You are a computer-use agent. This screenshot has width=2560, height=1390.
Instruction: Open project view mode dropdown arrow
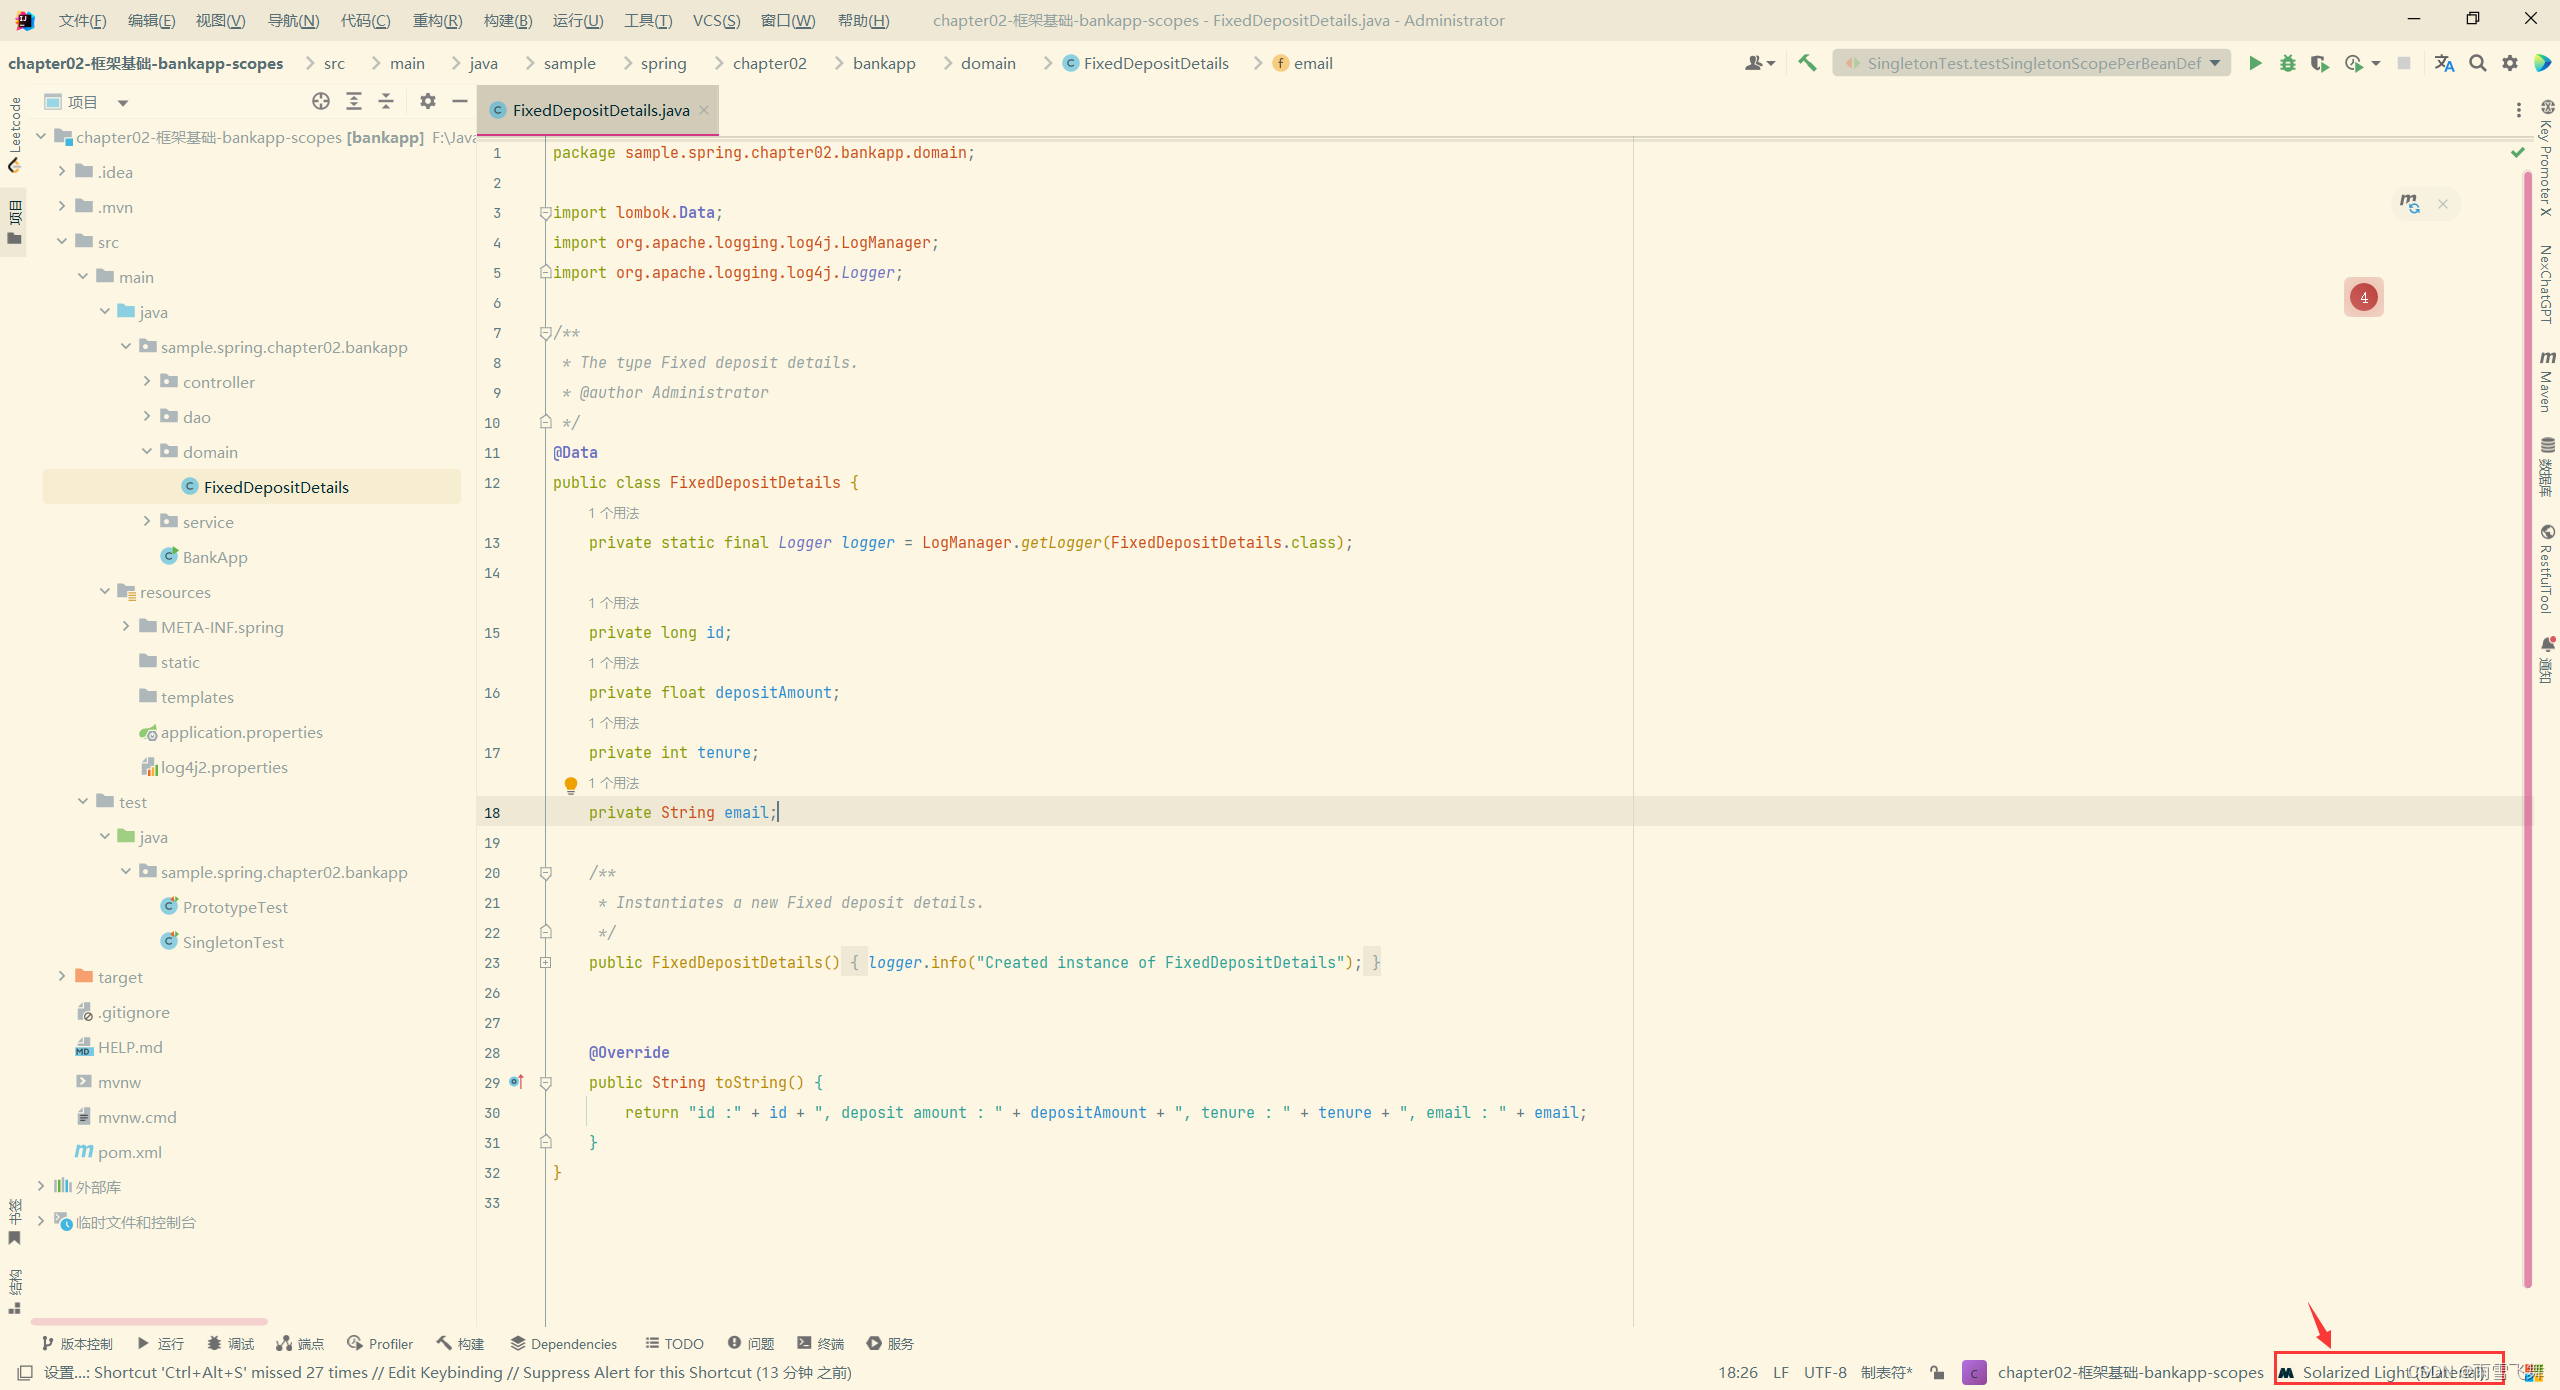123,102
